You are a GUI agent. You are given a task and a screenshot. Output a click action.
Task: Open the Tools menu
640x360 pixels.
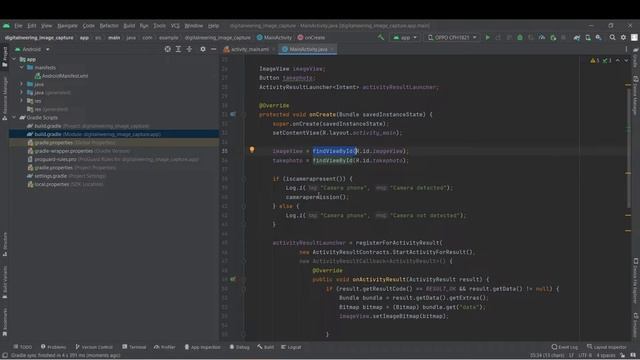click(x=160, y=26)
